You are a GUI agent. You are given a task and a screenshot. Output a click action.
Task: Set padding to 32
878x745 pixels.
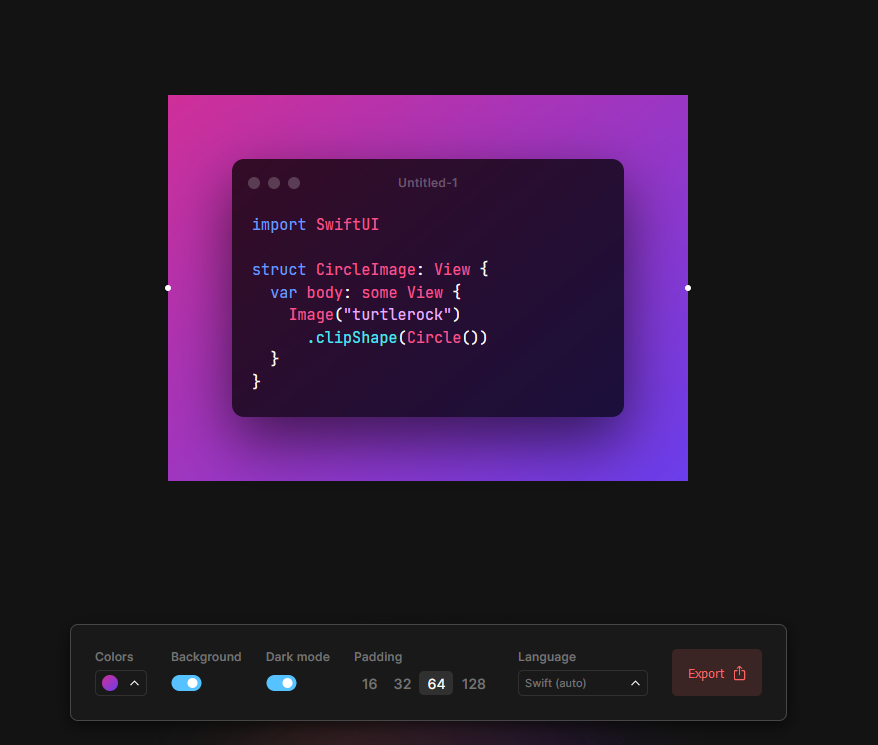(x=402, y=684)
